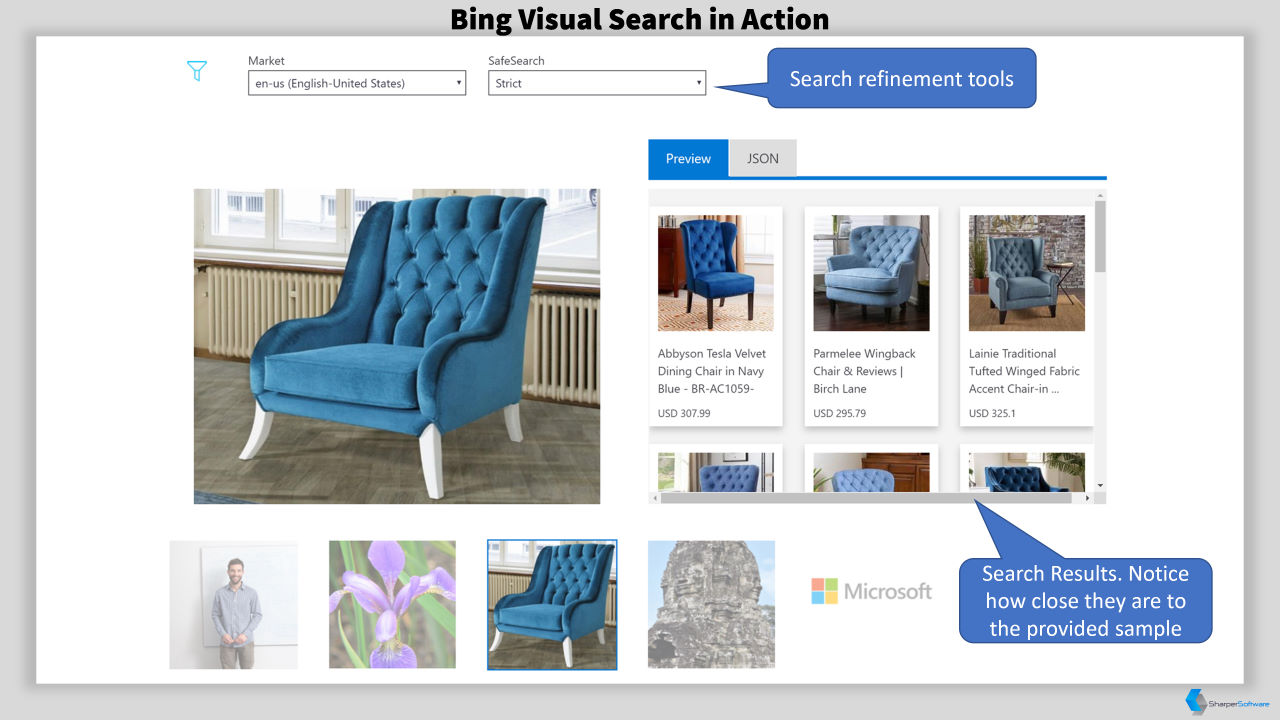Image resolution: width=1280 pixels, height=720 pixels.
Task: Select the stone temple sample thumbnail
Action: [x=711, y=605]
